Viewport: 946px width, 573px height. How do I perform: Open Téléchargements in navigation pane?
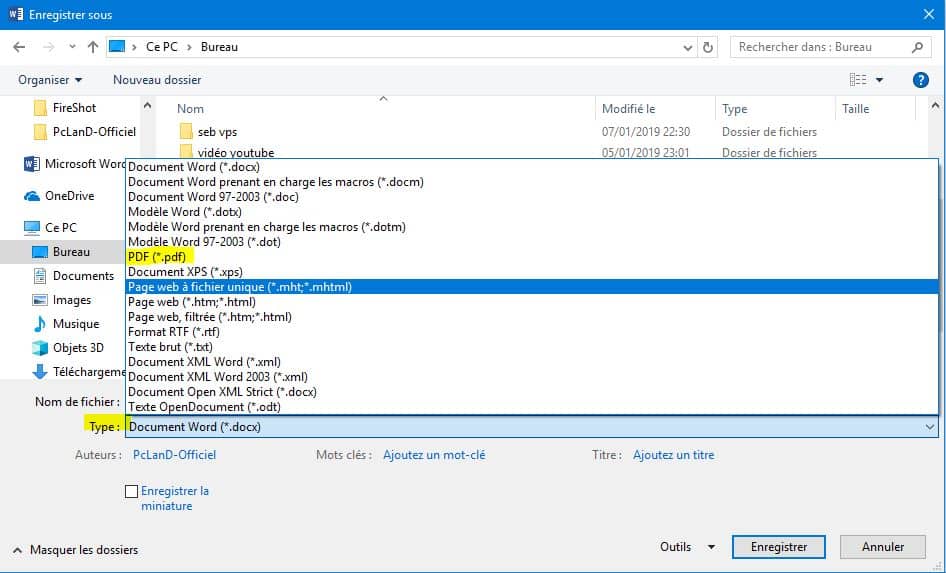tap(78, 372)
